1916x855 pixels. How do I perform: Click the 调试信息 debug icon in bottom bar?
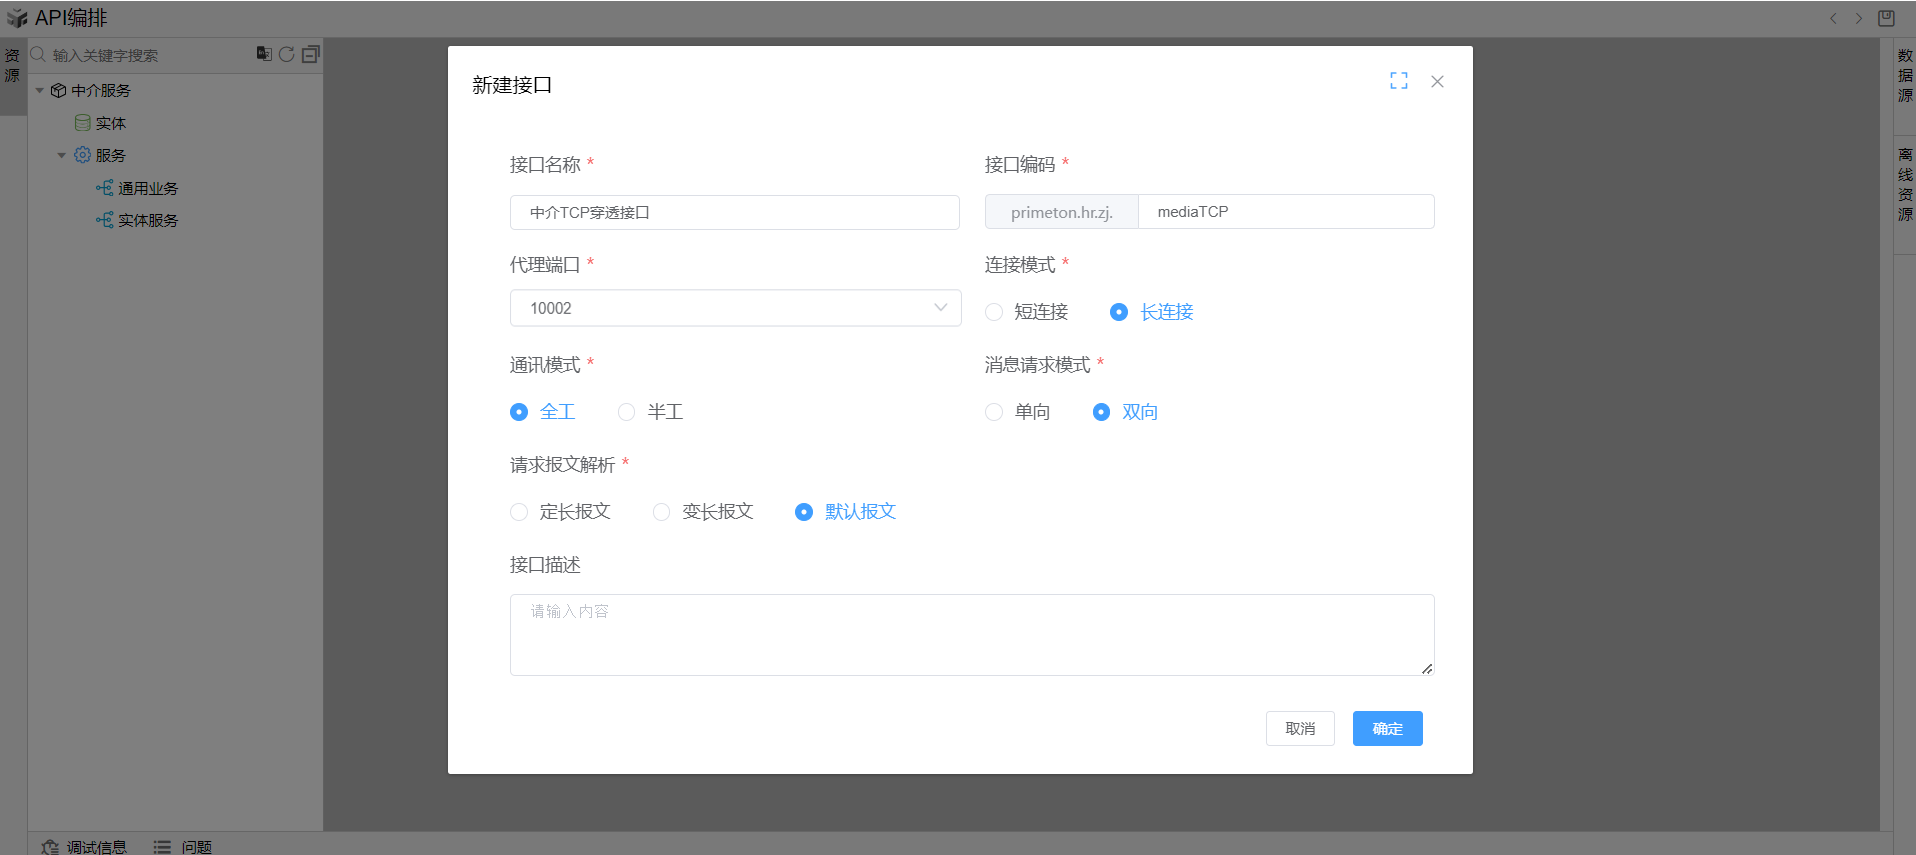(x=50, y=847)
